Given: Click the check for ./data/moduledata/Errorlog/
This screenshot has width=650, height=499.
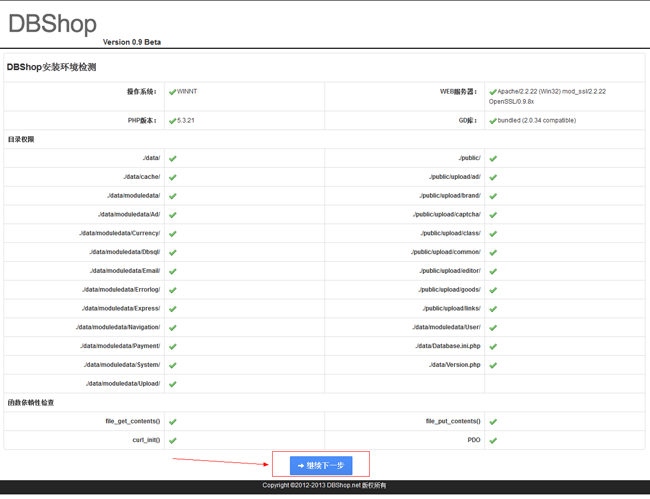Looking at the screenshot, I should coord(172,290).
